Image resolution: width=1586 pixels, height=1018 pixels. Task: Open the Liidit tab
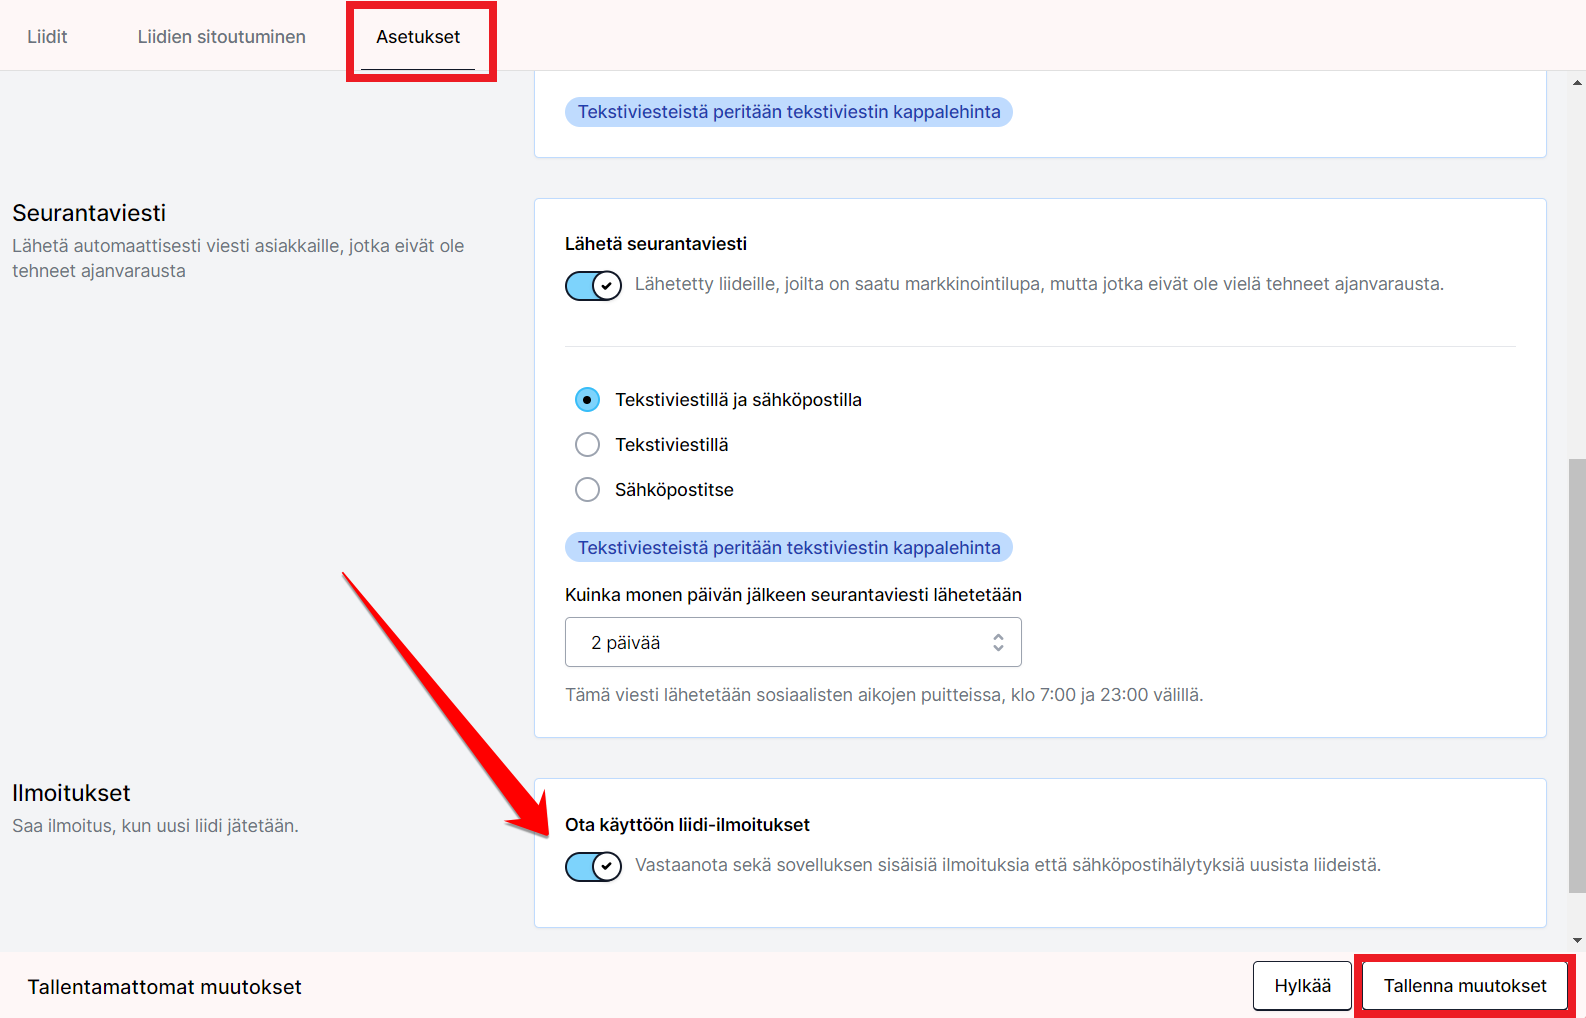(47, 37)
